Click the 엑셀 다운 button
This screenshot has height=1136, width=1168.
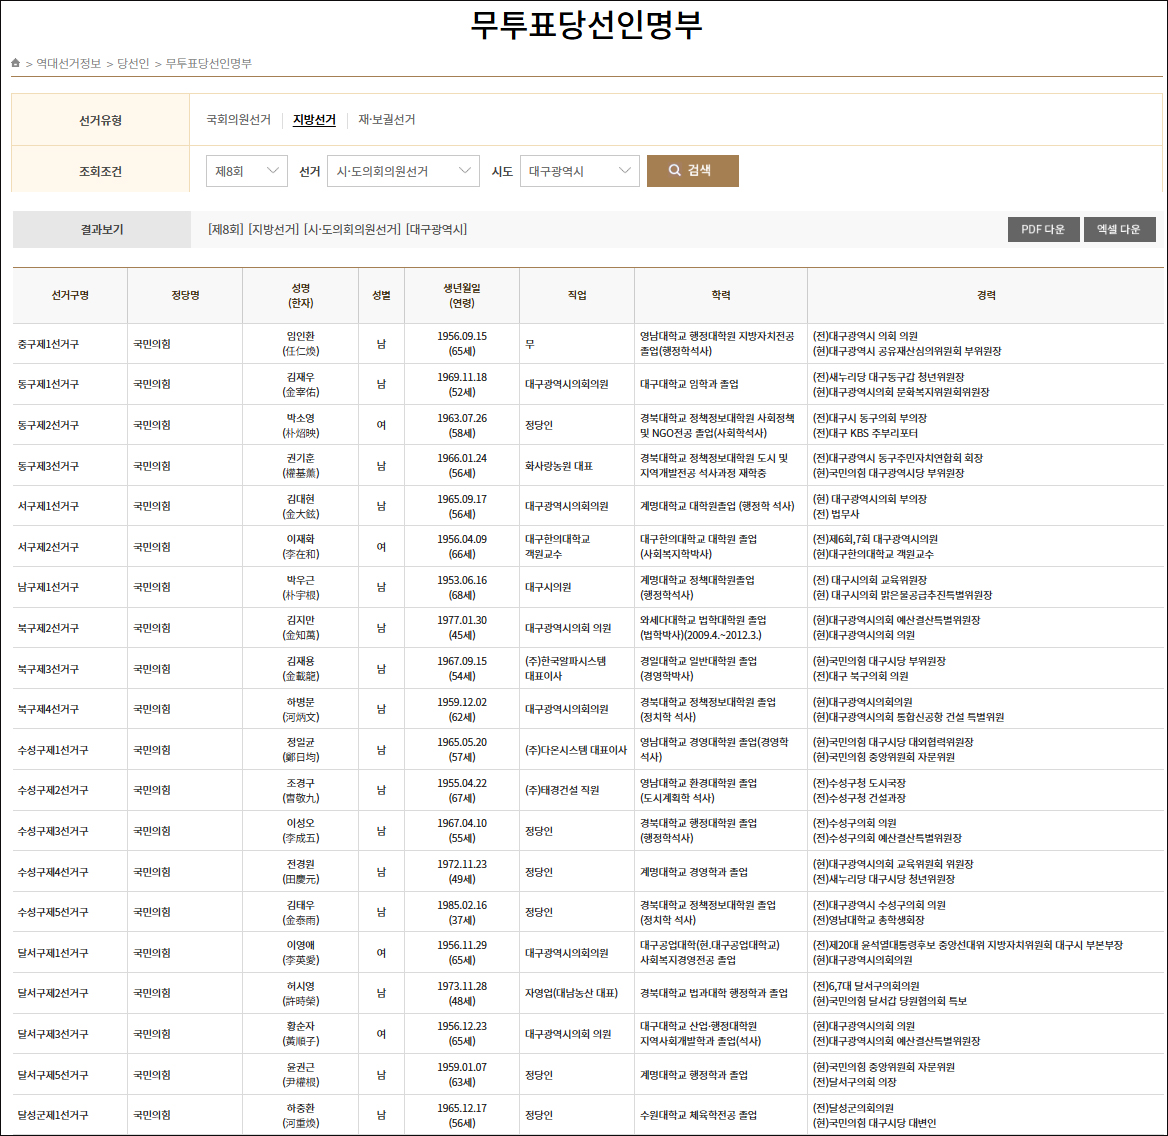pyautogui.click(x=1118, y=230)
